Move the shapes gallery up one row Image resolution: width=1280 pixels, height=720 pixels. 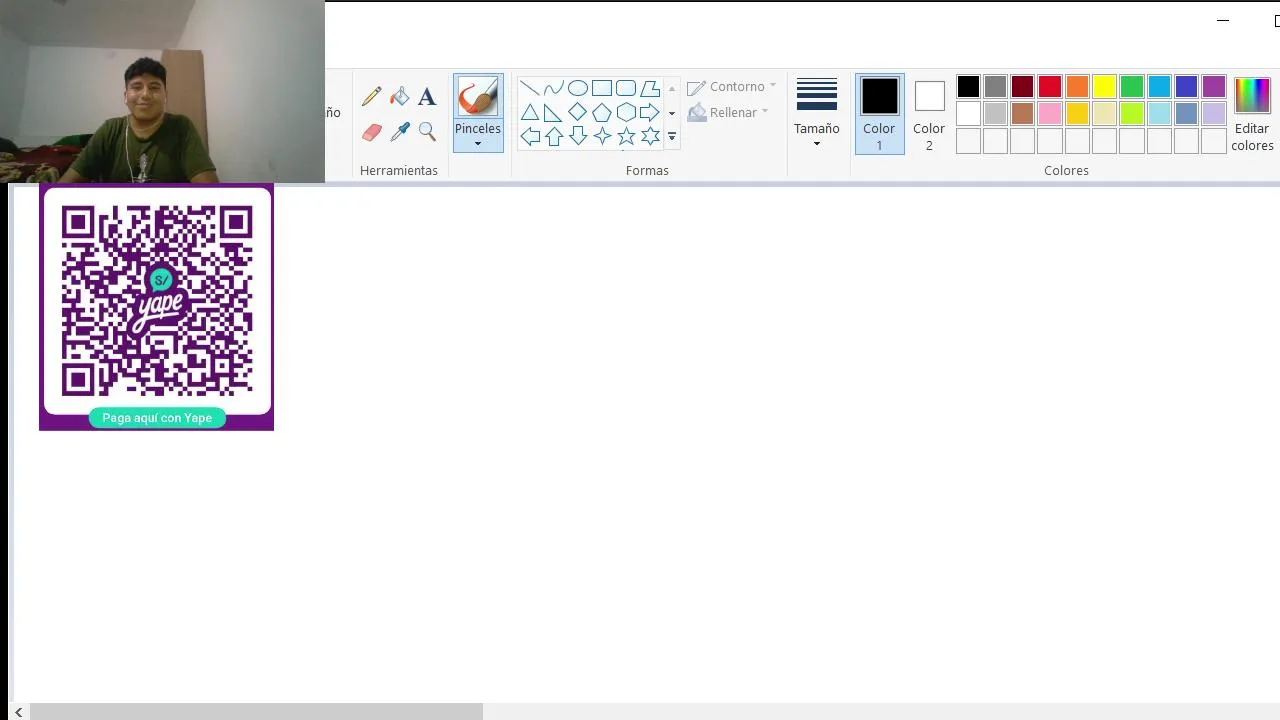coord(672,88)
